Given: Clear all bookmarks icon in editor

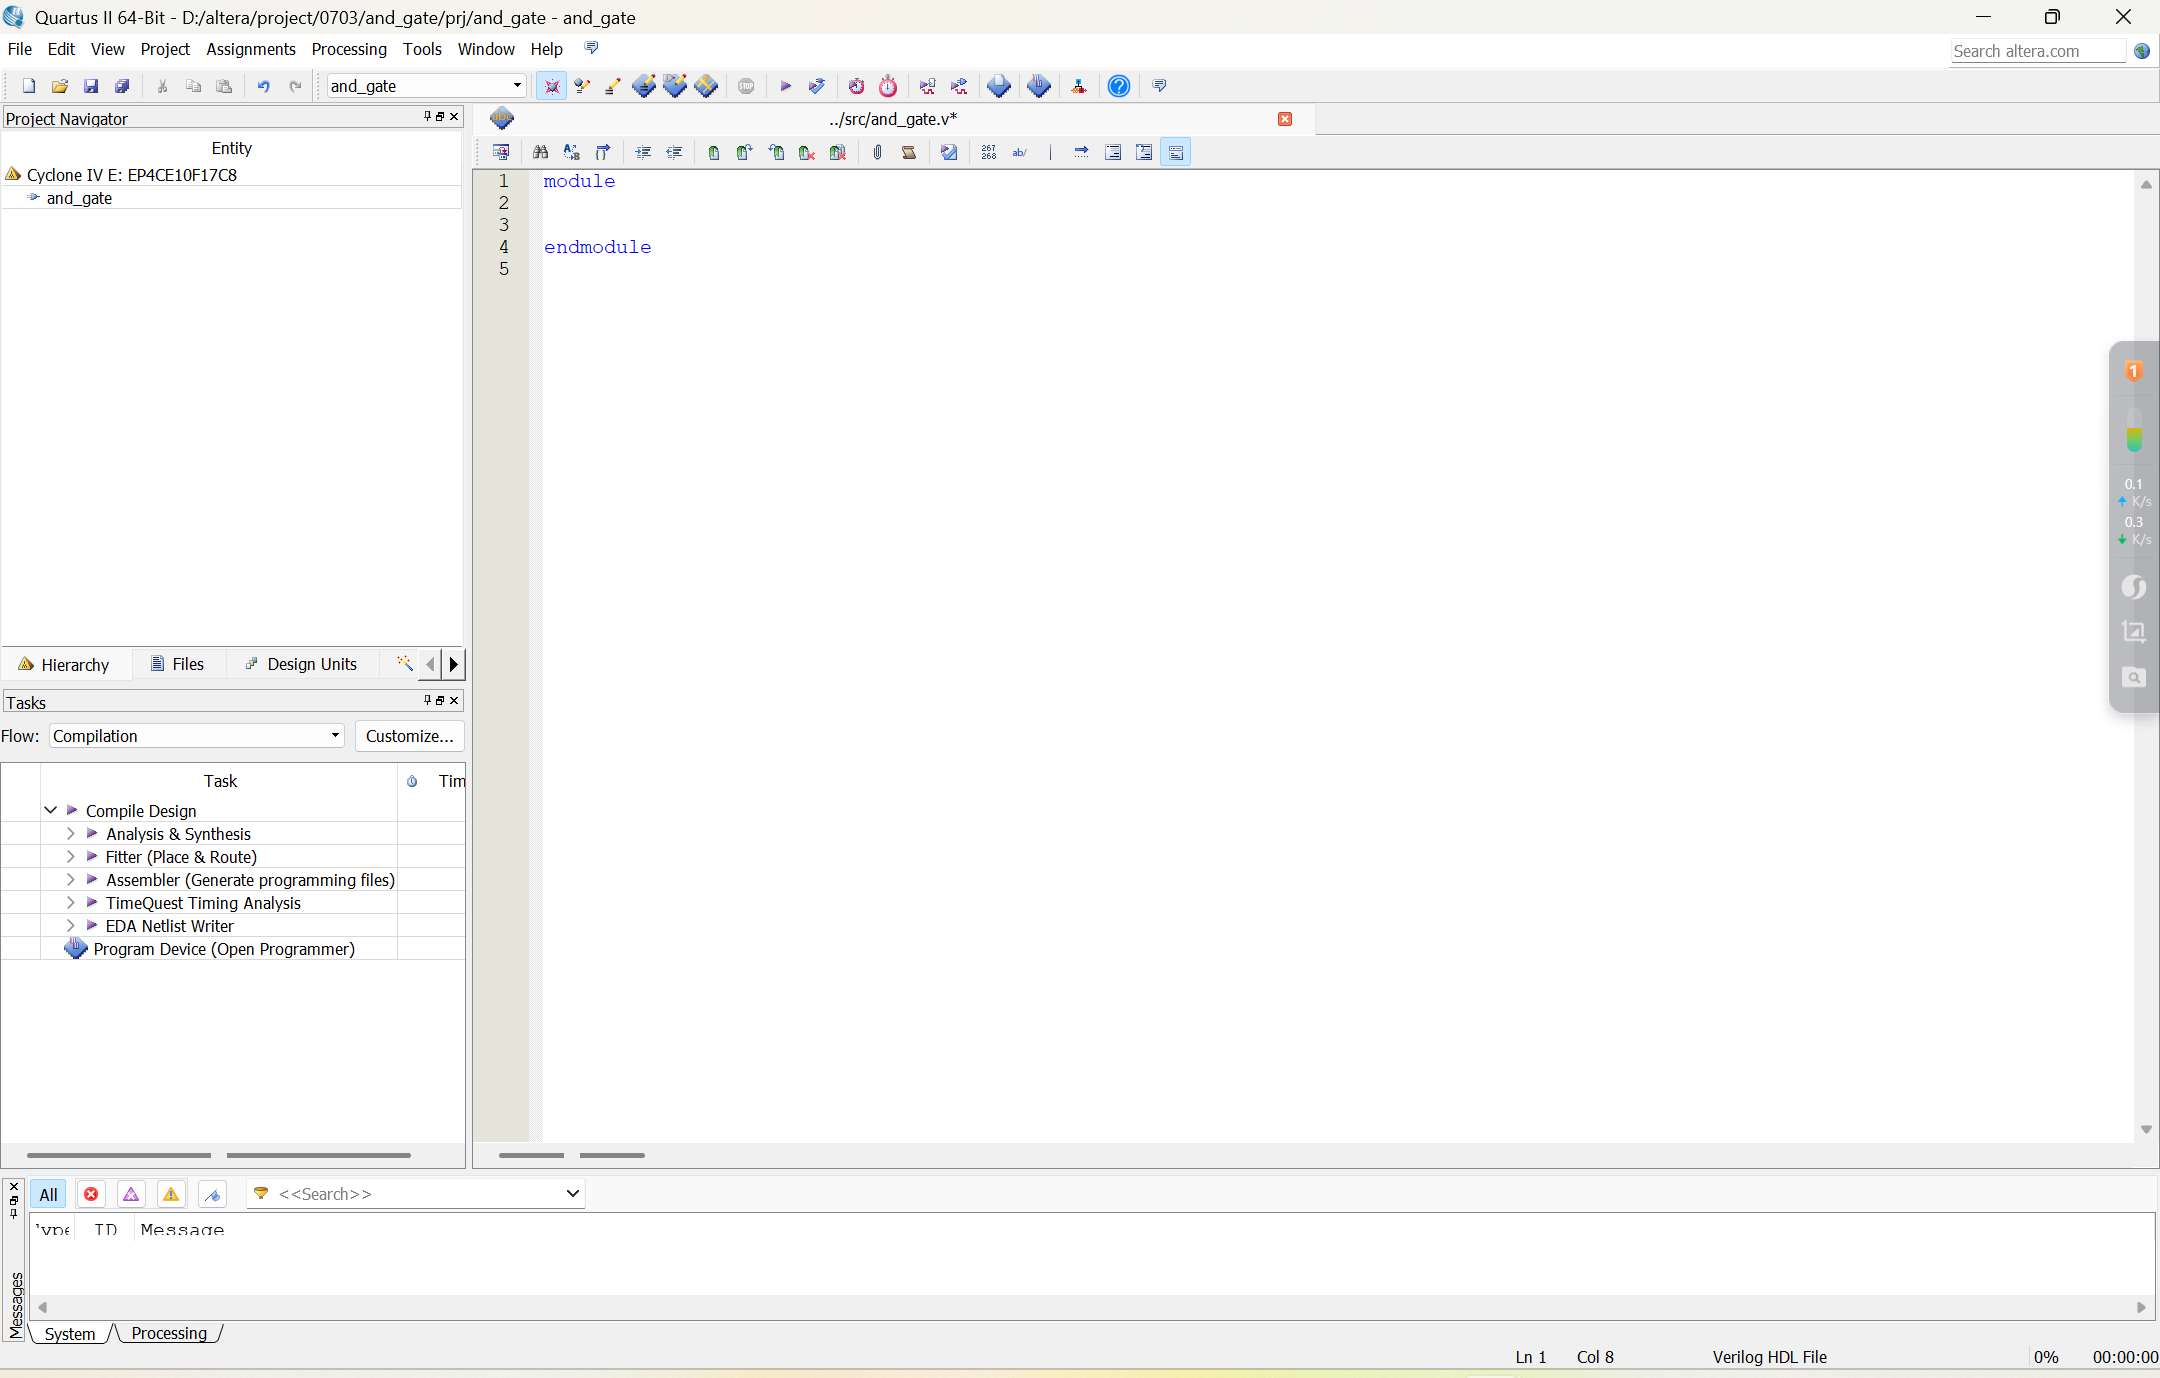Looking at the screenshot, I should point(838,152).
